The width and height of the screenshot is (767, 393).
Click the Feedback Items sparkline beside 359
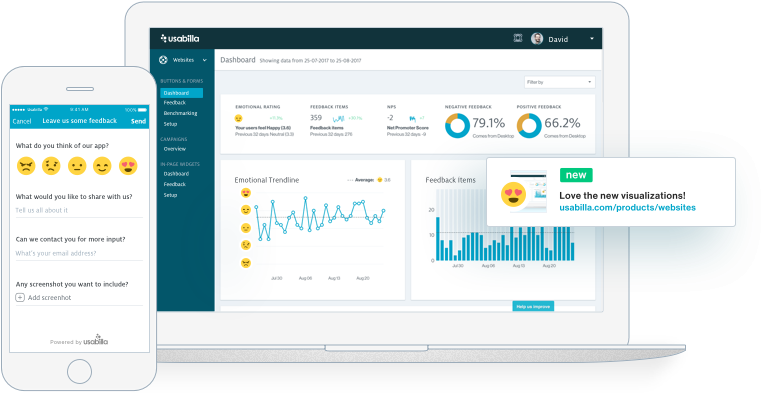click(338, 118)
